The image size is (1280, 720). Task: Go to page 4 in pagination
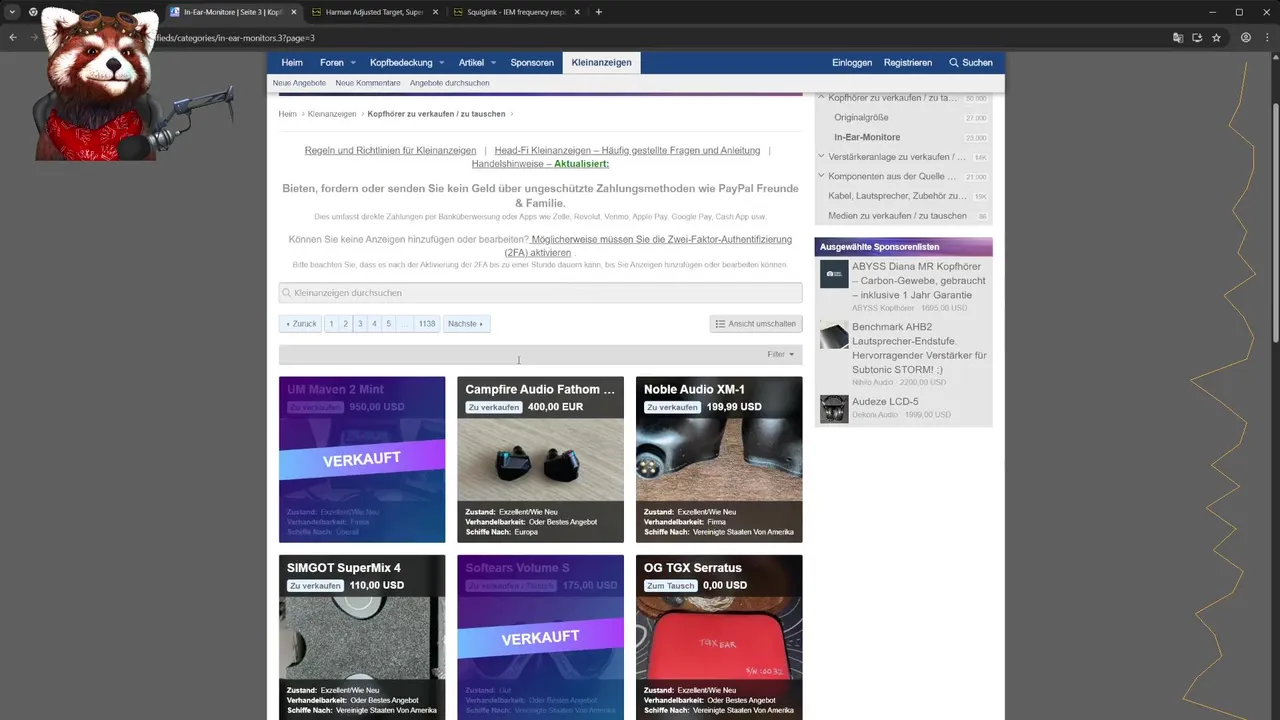[x=374, y=324]
